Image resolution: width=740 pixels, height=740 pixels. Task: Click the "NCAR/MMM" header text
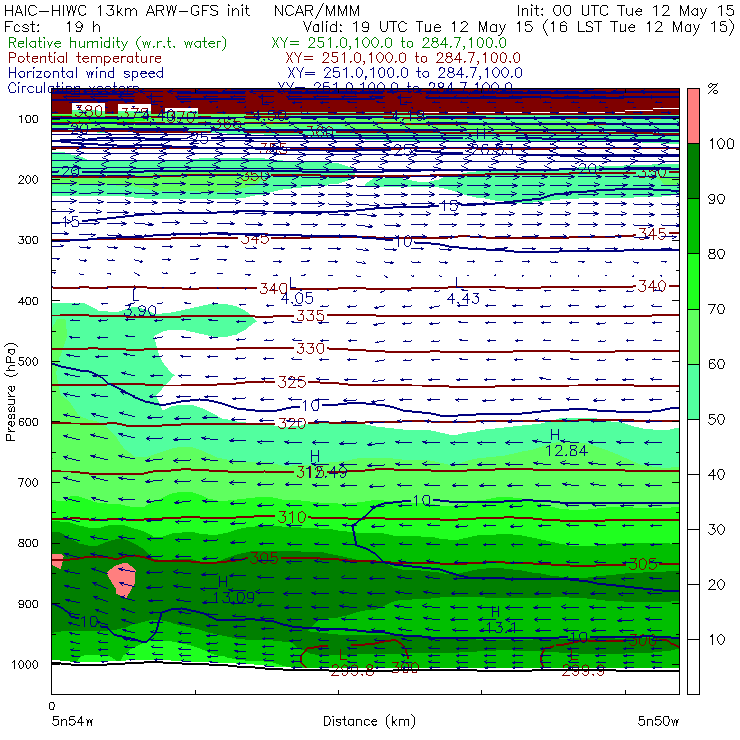[x=317, y=11]
